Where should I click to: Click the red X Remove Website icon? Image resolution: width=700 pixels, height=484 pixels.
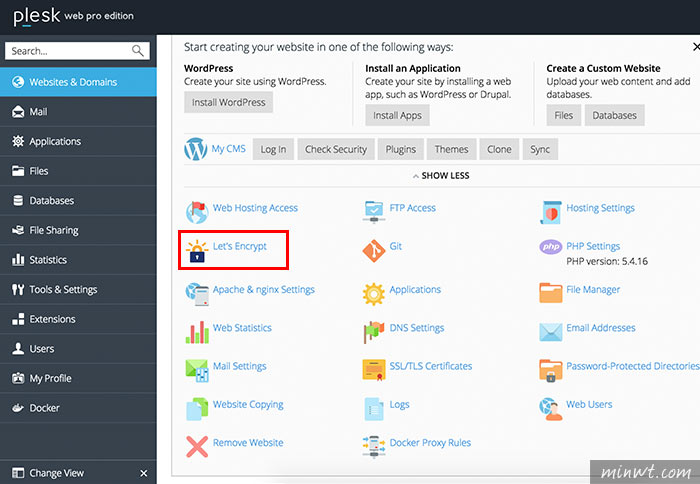[197, 447]
